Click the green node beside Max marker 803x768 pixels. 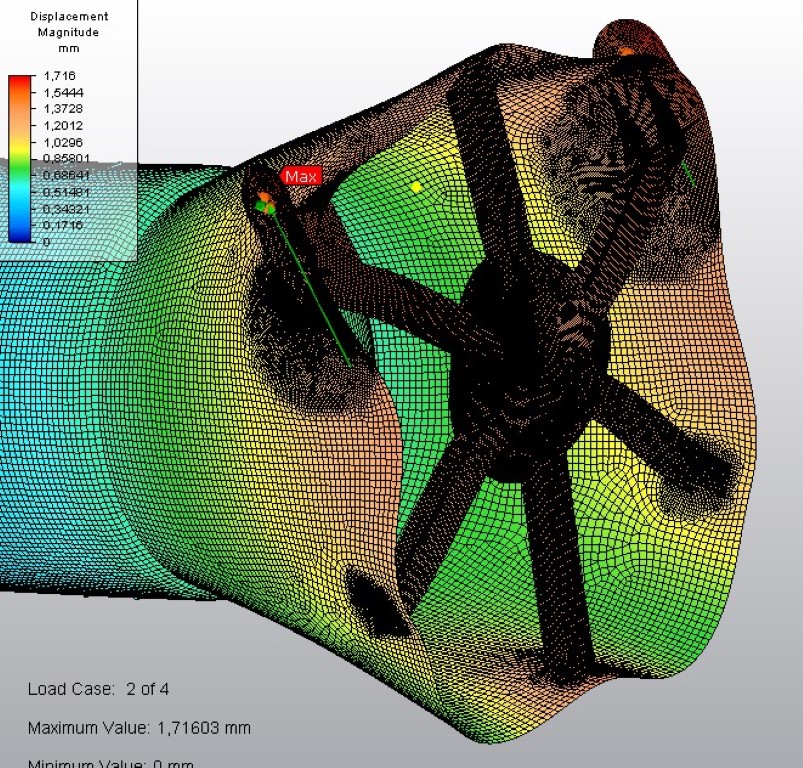[261, 206]
